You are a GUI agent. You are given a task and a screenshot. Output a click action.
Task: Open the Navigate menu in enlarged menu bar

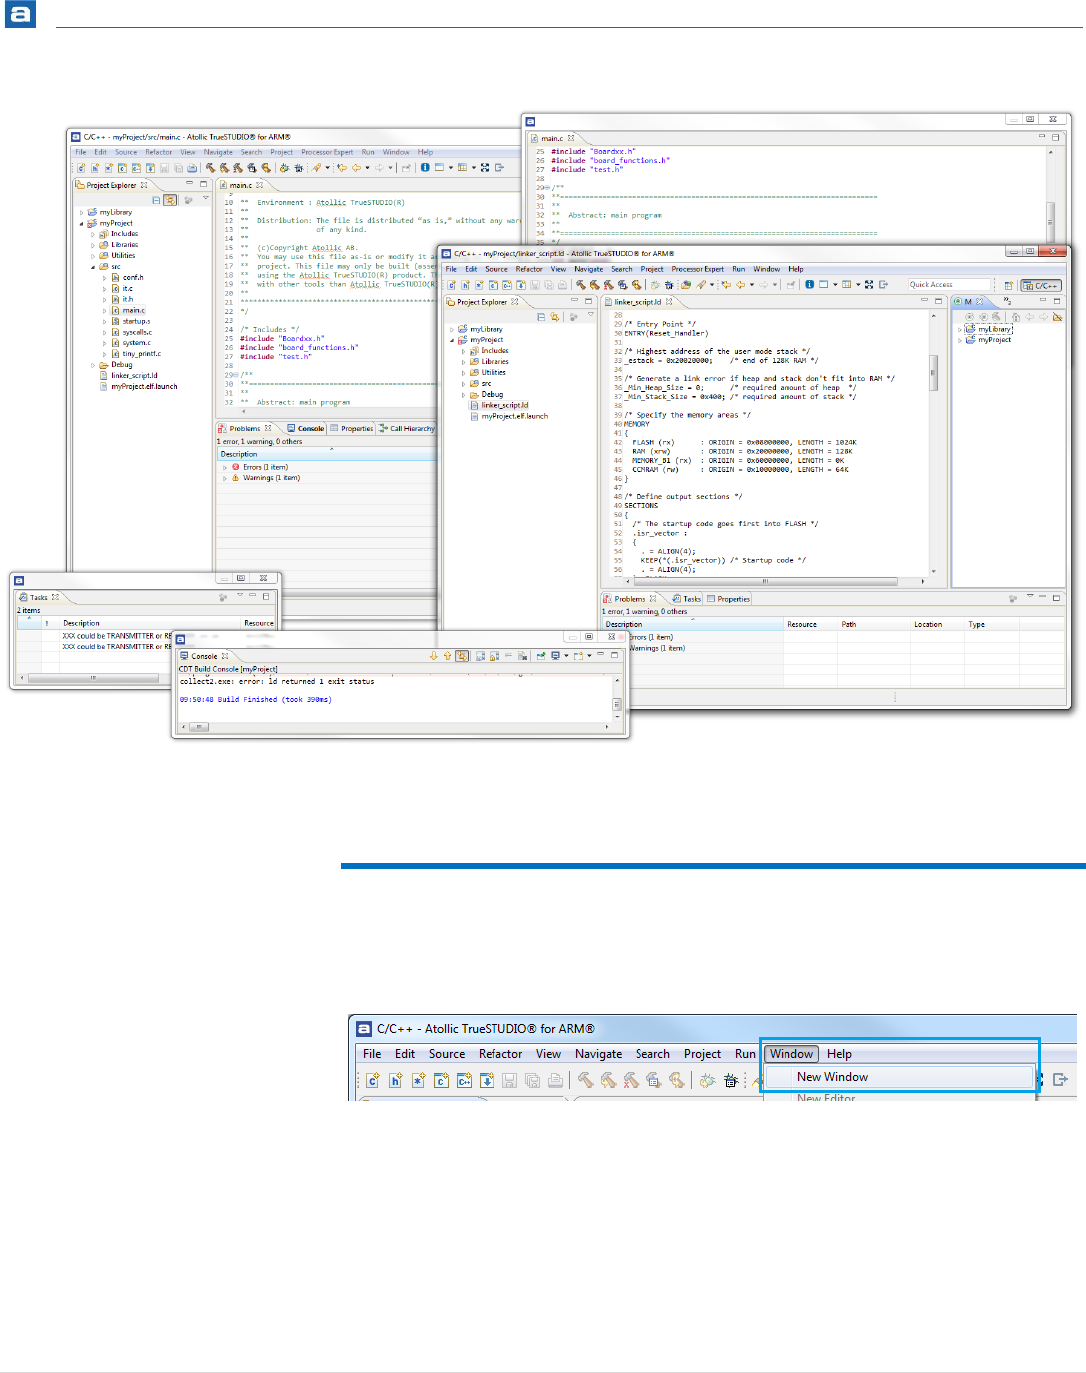(x=598, y=1054)
